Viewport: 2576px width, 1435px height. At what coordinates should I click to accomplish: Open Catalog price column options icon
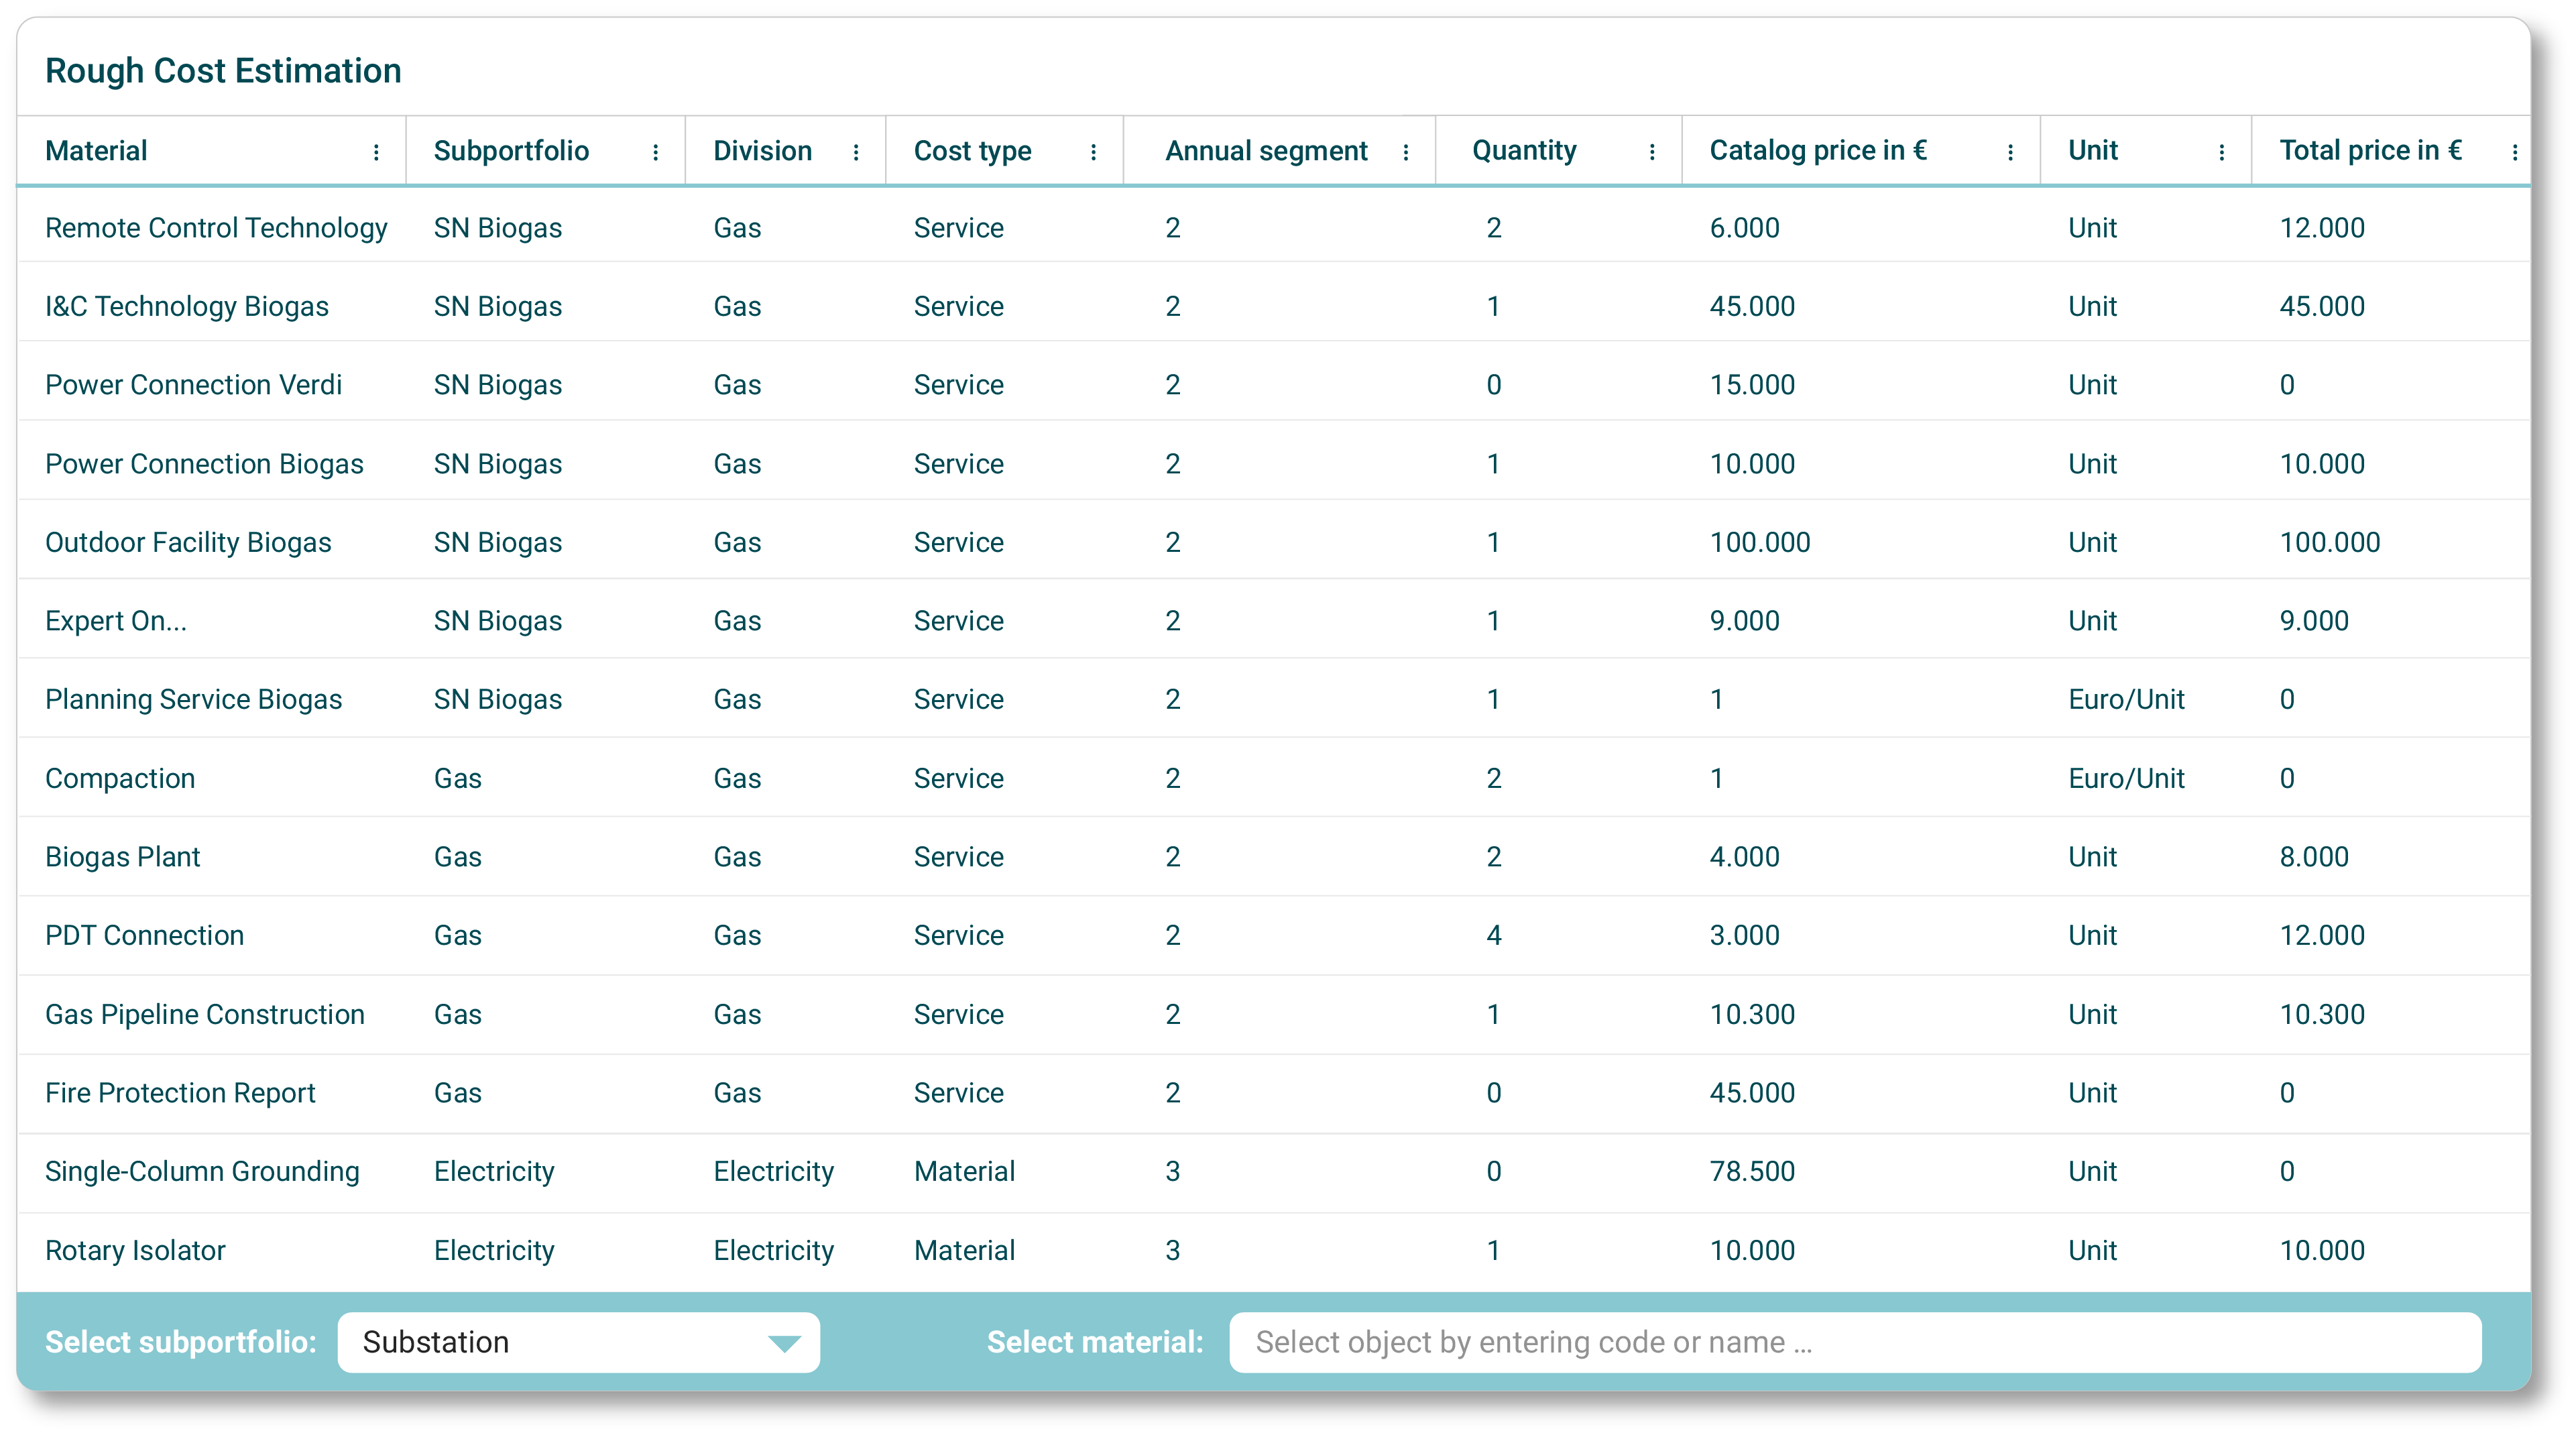point(2010,152)
